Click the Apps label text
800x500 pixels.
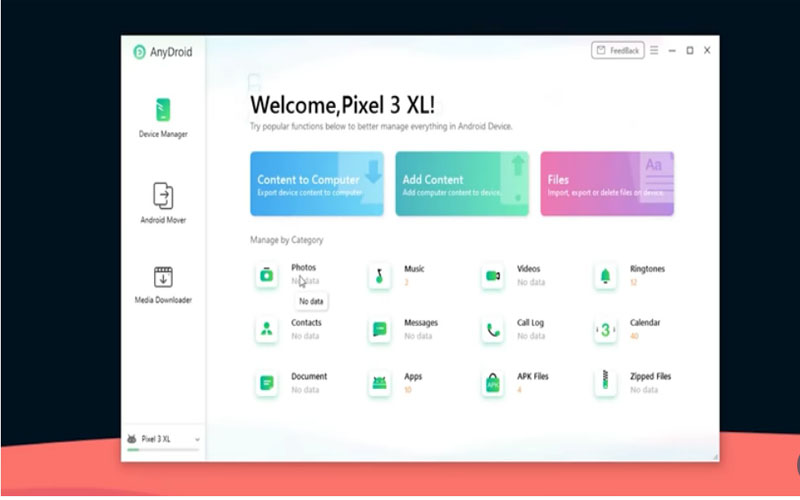point(413,377)
